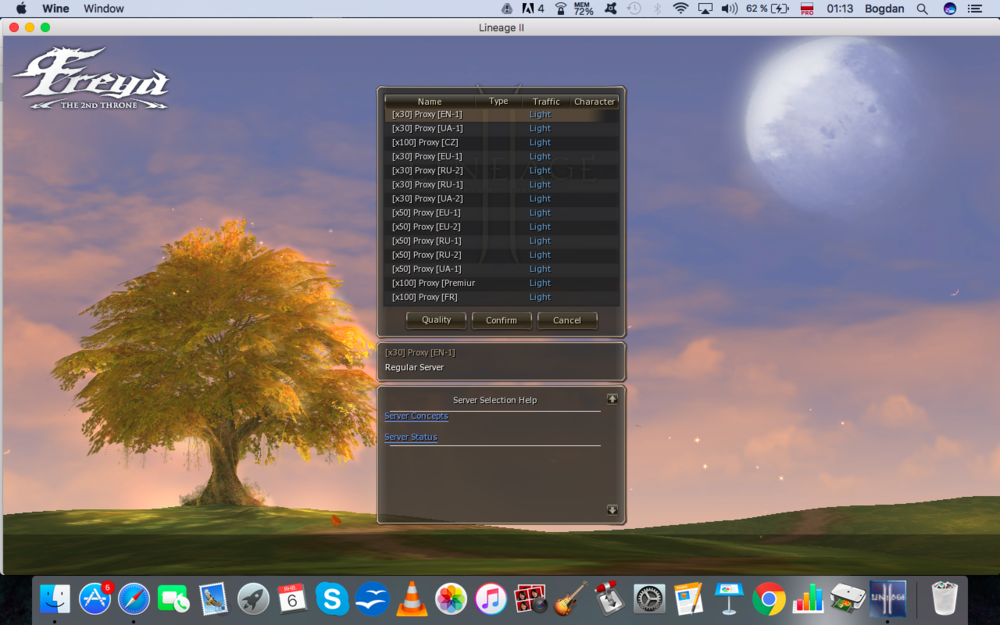Open Skype from the dock
This screenshot has width=1000, height=625.
(x=332, y=598)
